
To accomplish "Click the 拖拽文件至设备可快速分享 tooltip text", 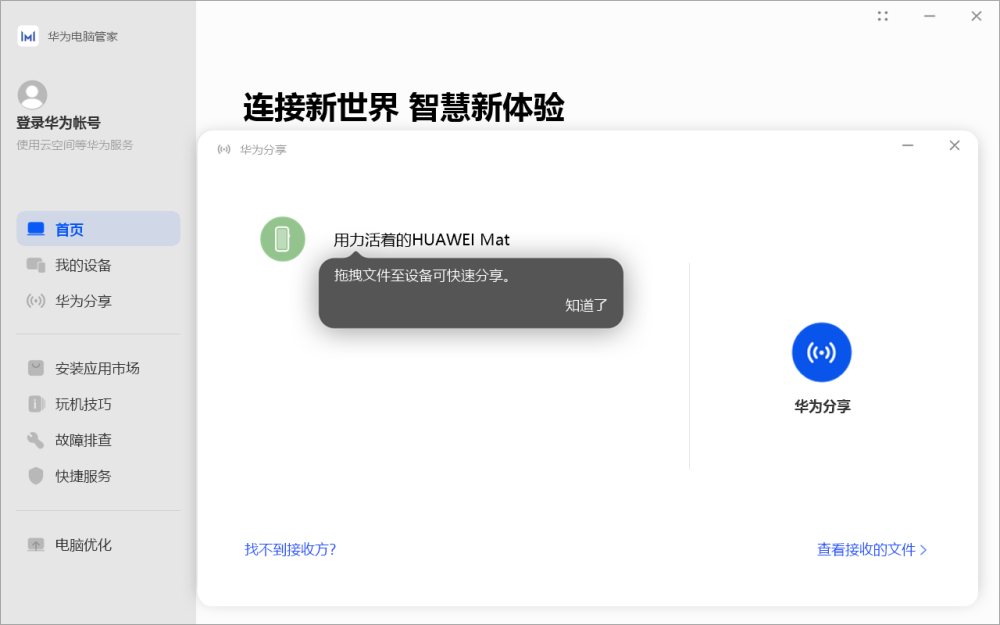I will [422, 276].
